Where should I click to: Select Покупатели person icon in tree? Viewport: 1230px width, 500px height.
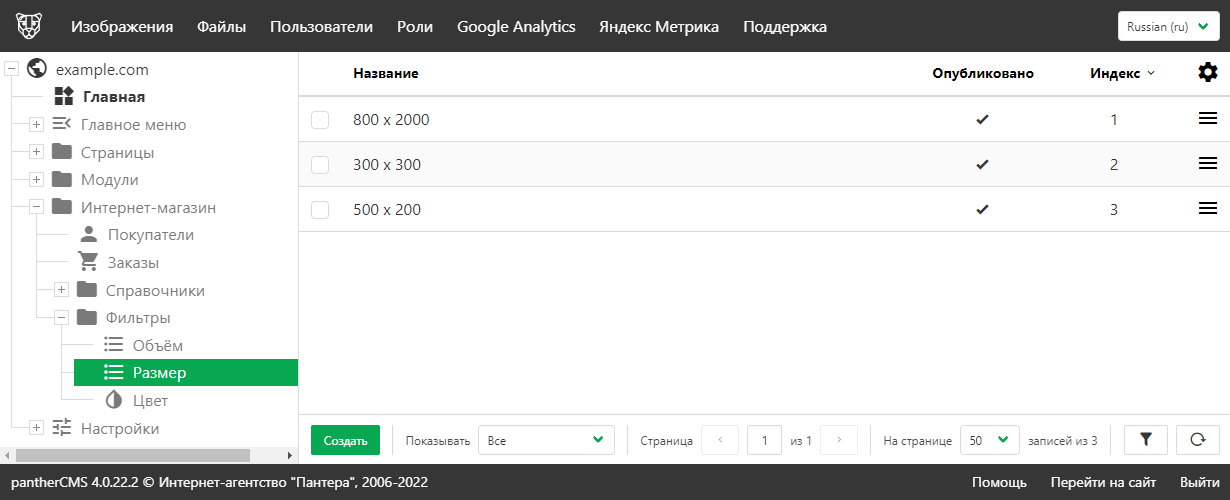pyautogui.click(x=90, y=235)
